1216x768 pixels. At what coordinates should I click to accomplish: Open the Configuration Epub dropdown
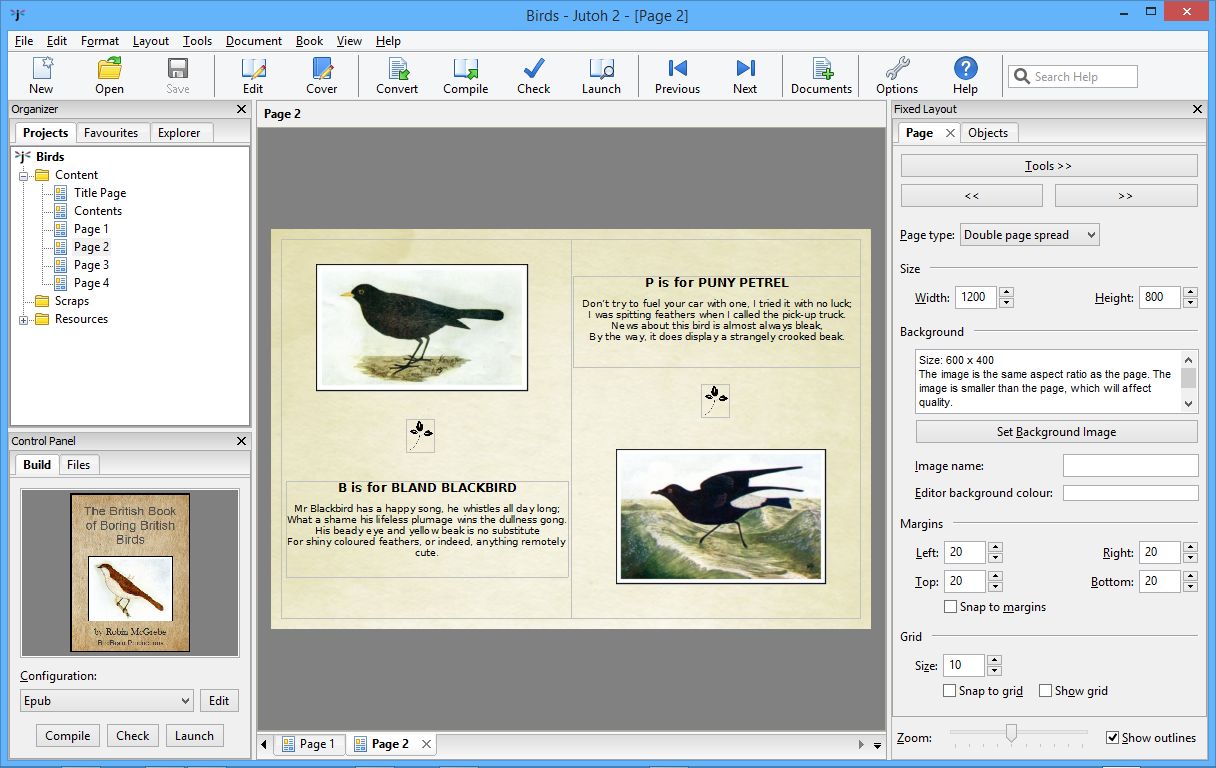click(107, 701)
